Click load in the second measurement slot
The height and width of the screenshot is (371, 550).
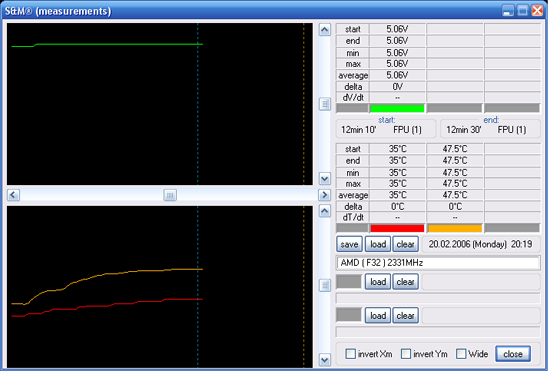378,282
